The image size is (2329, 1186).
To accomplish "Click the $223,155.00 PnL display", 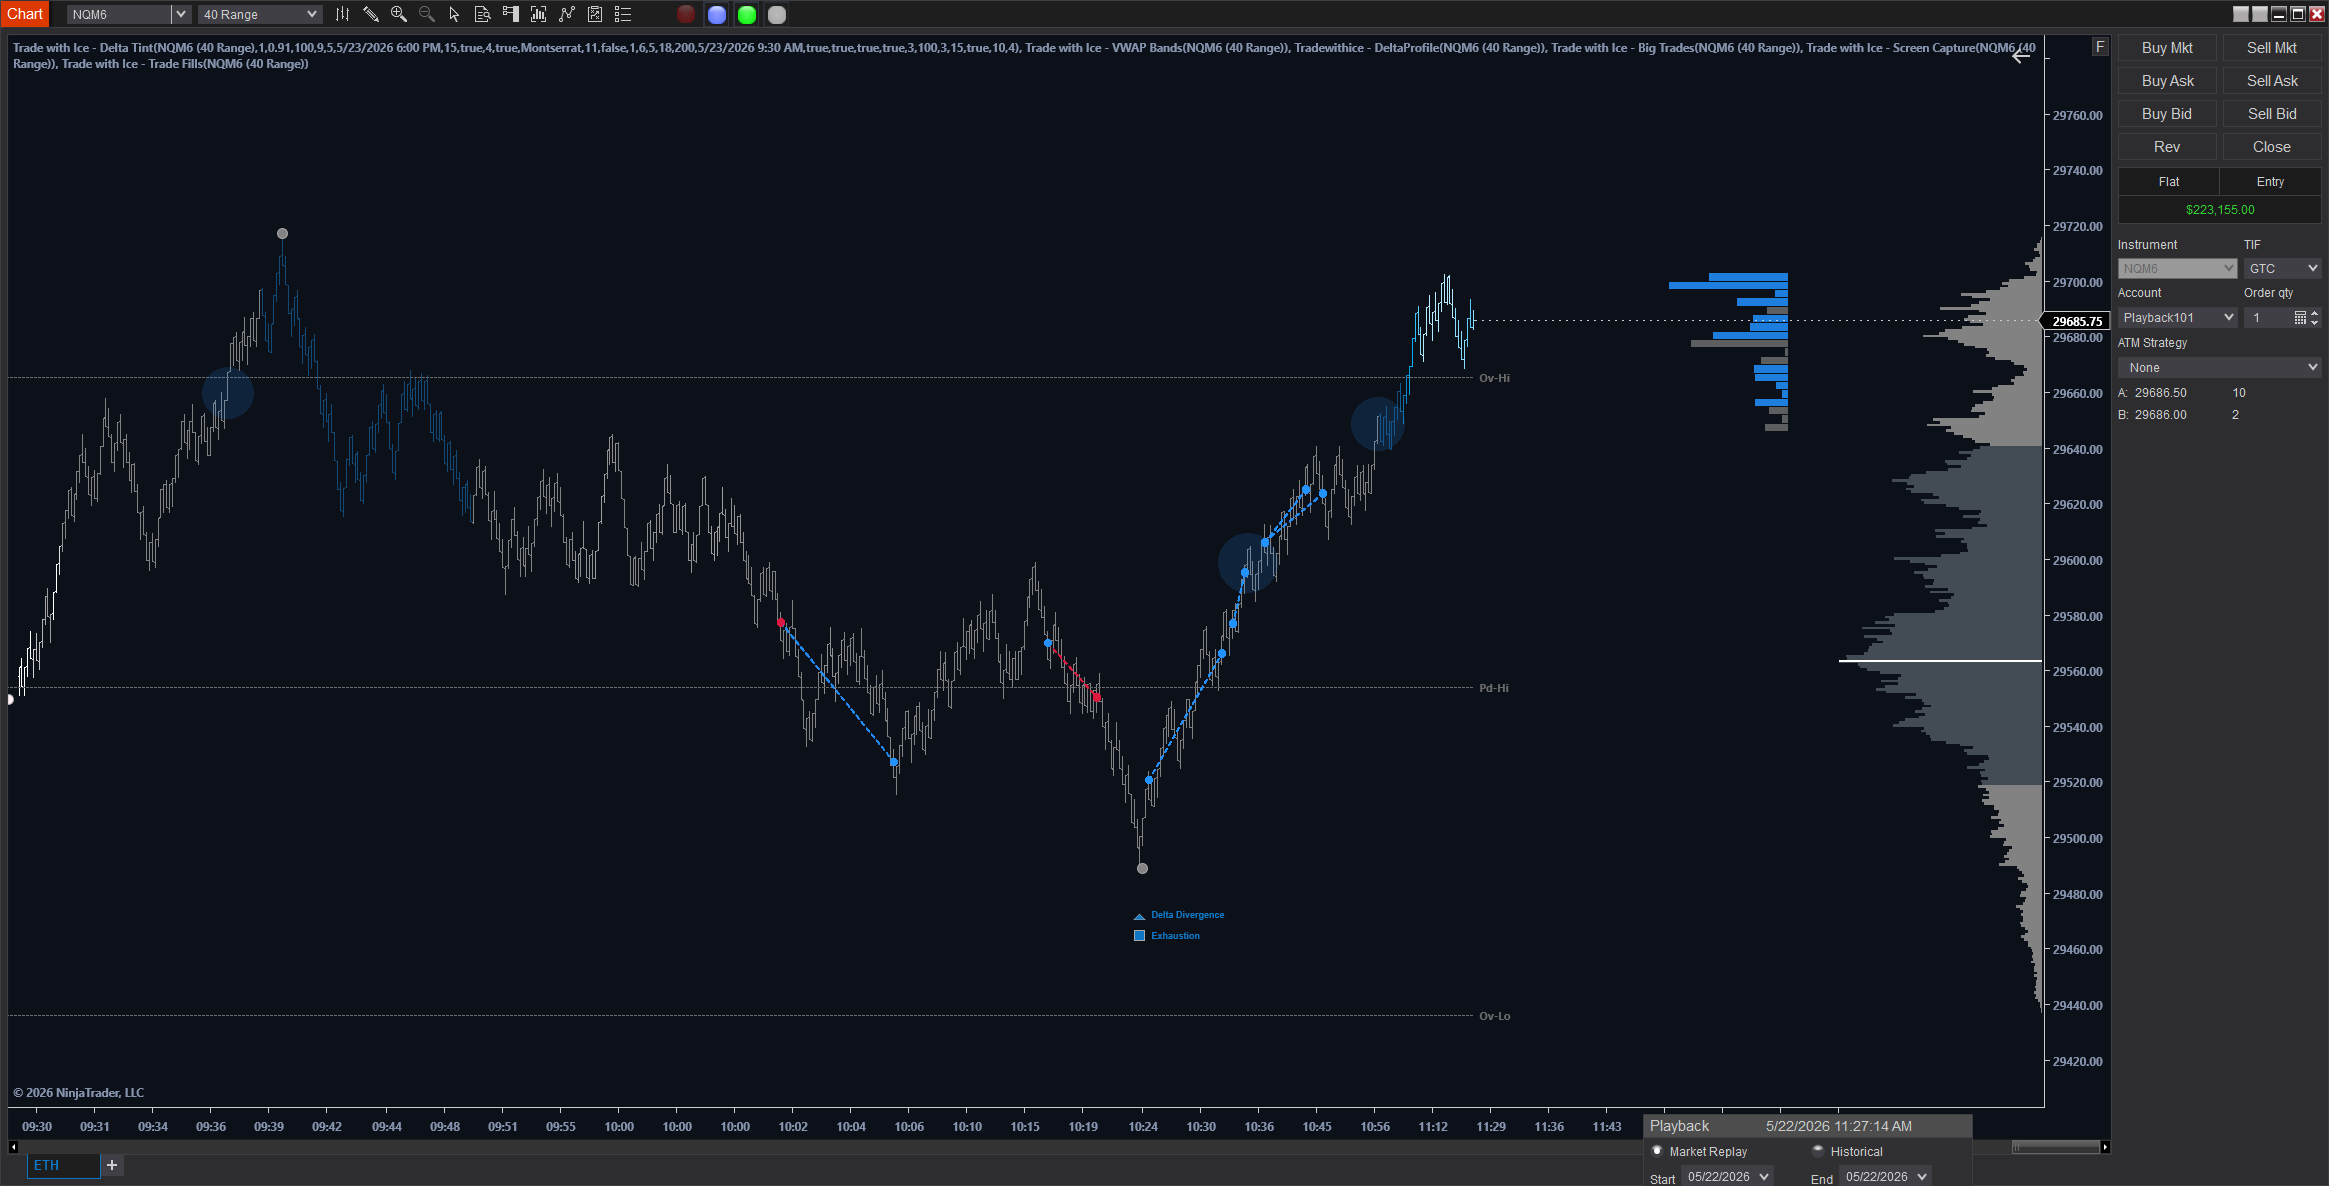I will (2219, 210).
